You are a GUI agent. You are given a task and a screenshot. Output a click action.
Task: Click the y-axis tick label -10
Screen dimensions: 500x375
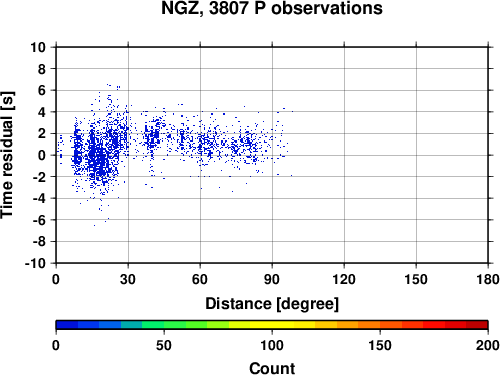pos(35,263)
